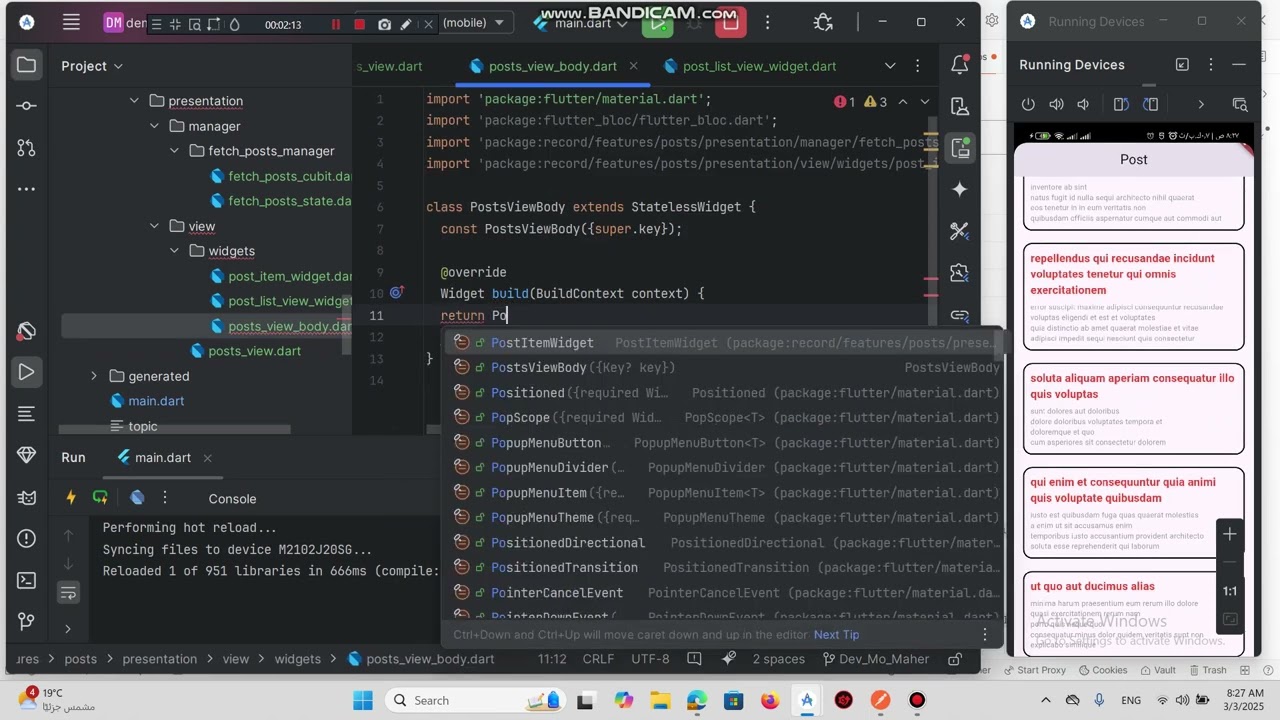Toggle soft-wrap in Run console
This screenshot has height=720, width=1280.
[x=68, y=593]
